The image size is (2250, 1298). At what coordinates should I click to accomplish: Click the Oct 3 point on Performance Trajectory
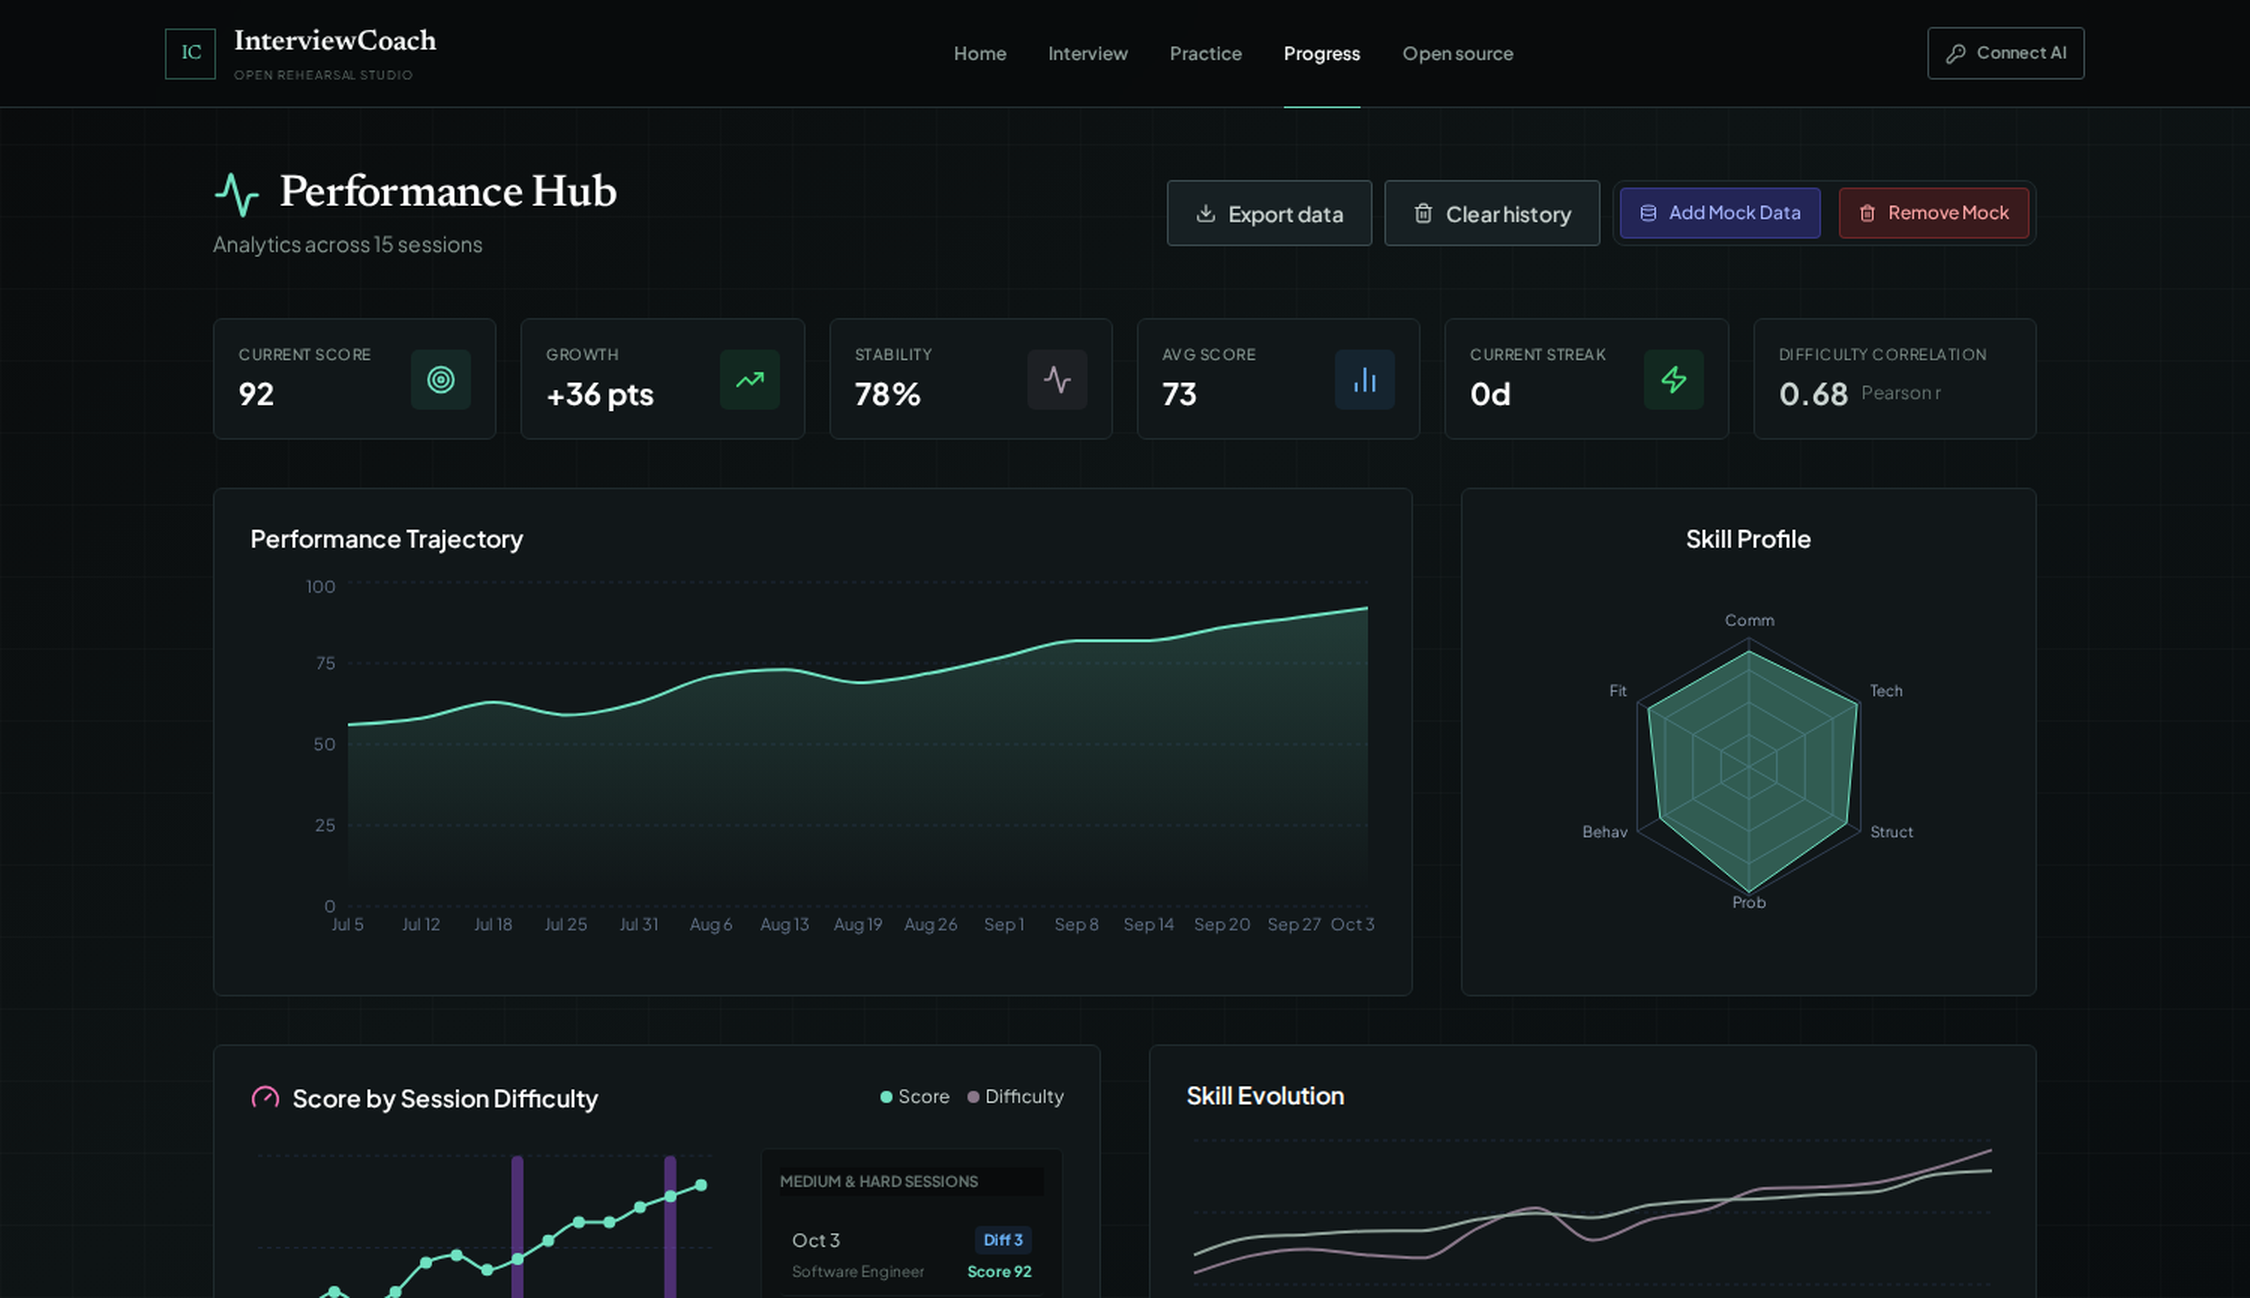point(1367,608)
